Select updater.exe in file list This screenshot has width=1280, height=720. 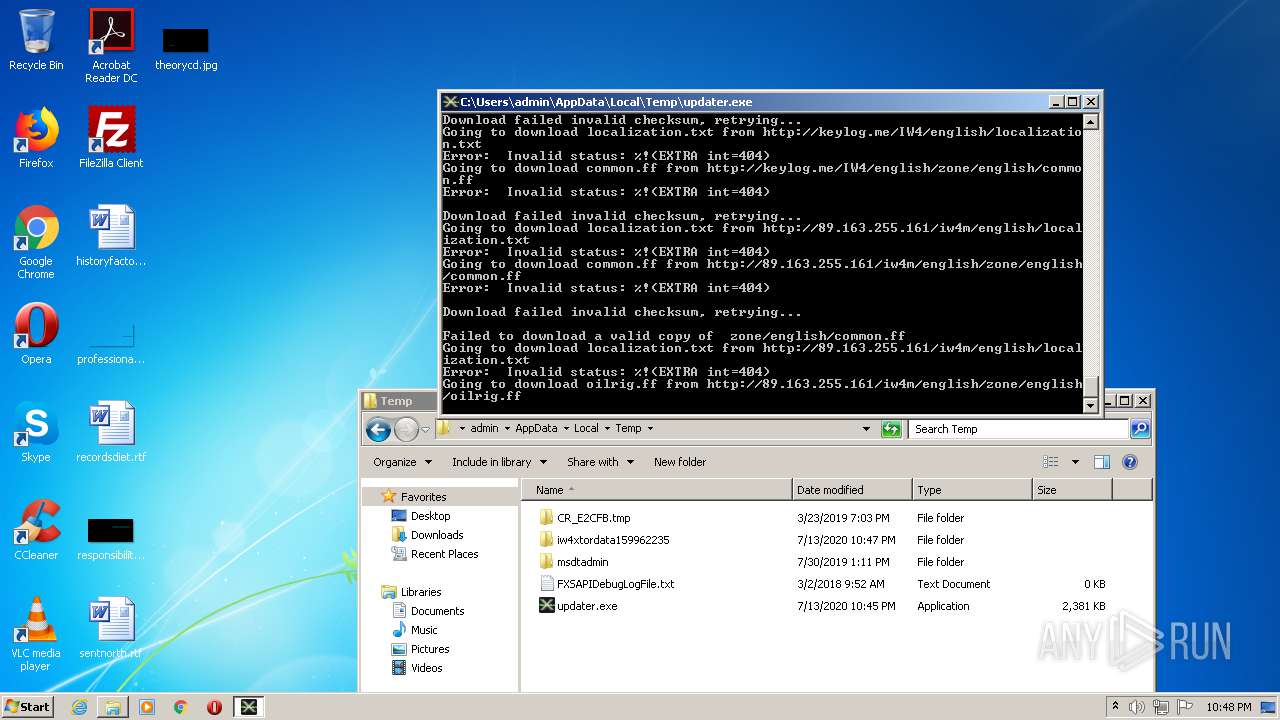click(587, 606)
